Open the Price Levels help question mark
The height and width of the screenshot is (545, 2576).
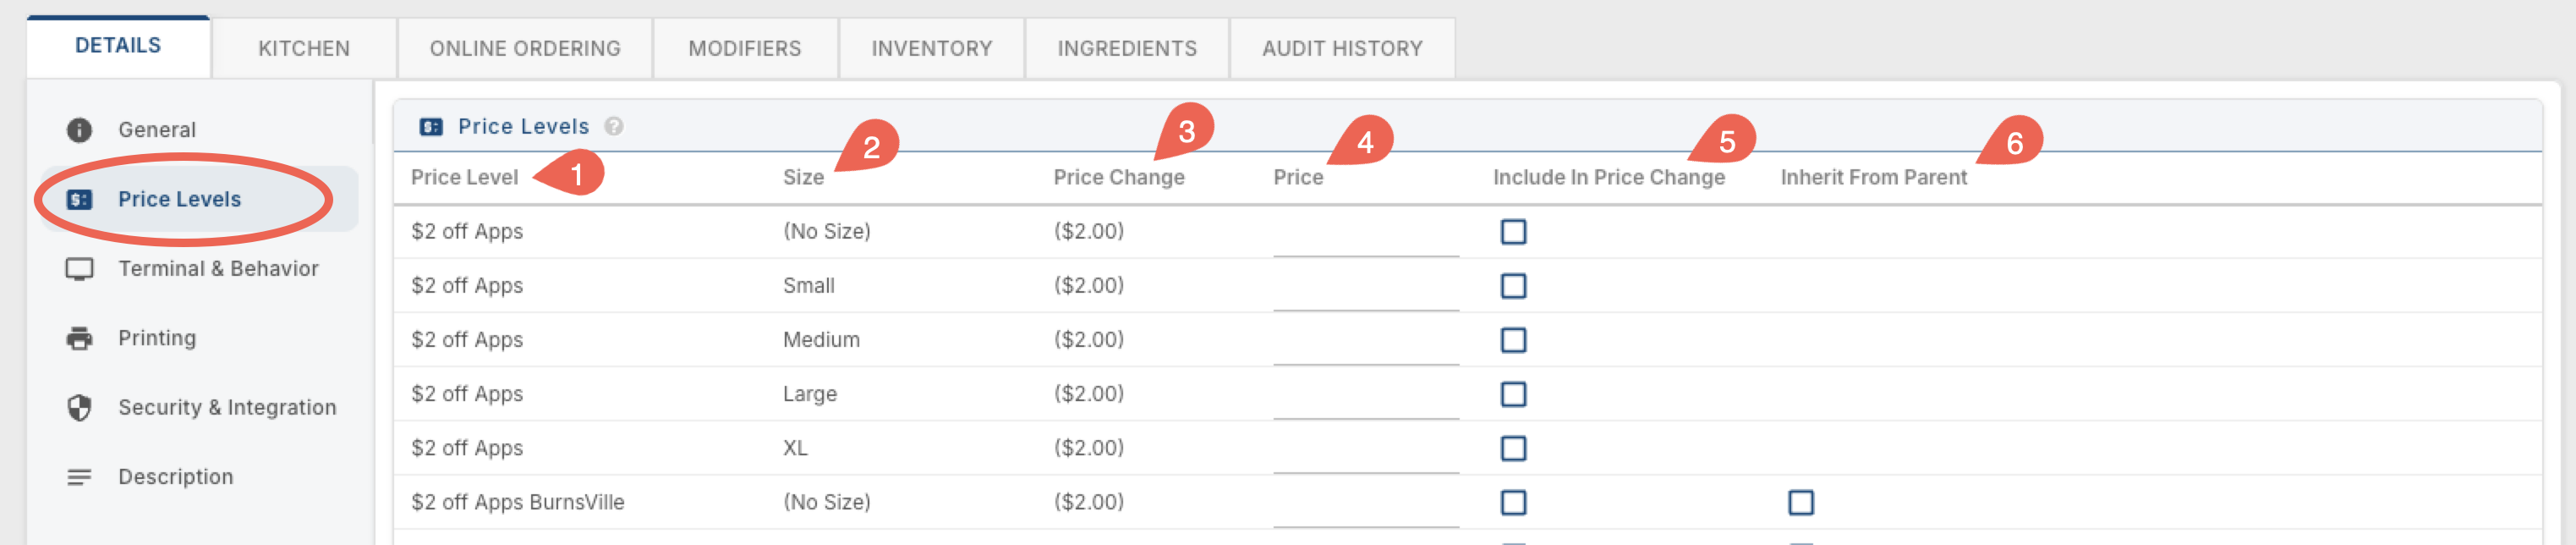pyautogui.click(x=614, y=126)
